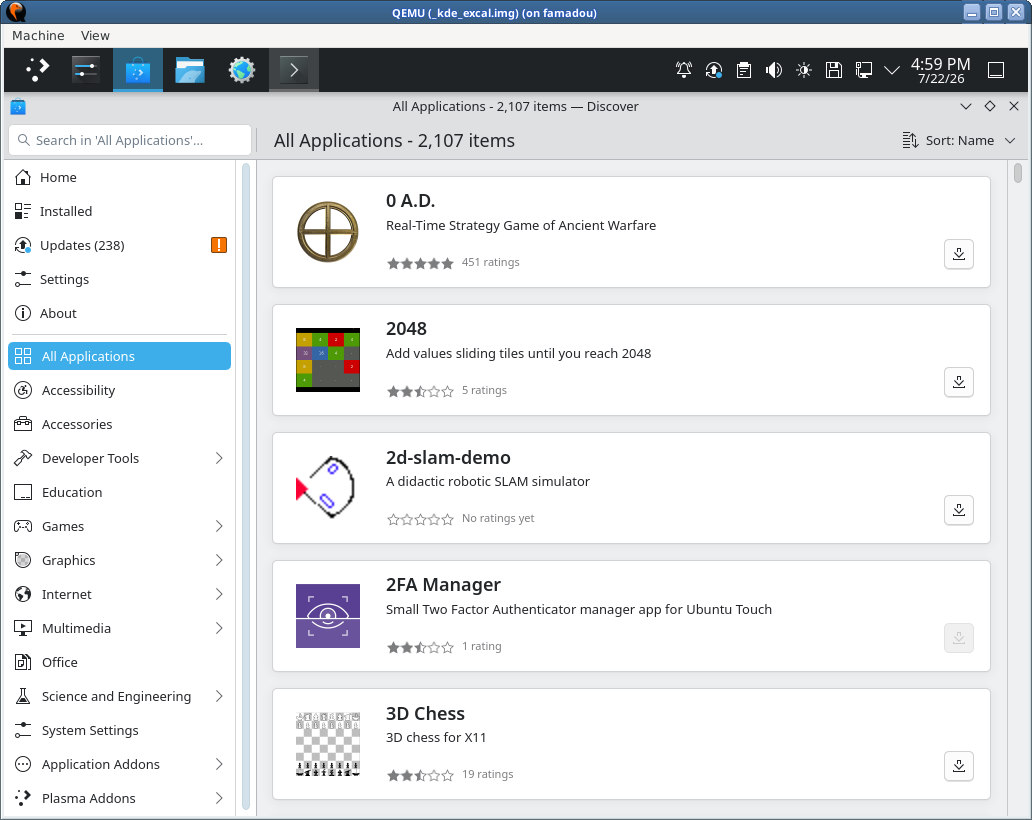Viewport: 1032px width, 820px height.
Task: Open the QEMU View menu
Action: pos(95,36)
